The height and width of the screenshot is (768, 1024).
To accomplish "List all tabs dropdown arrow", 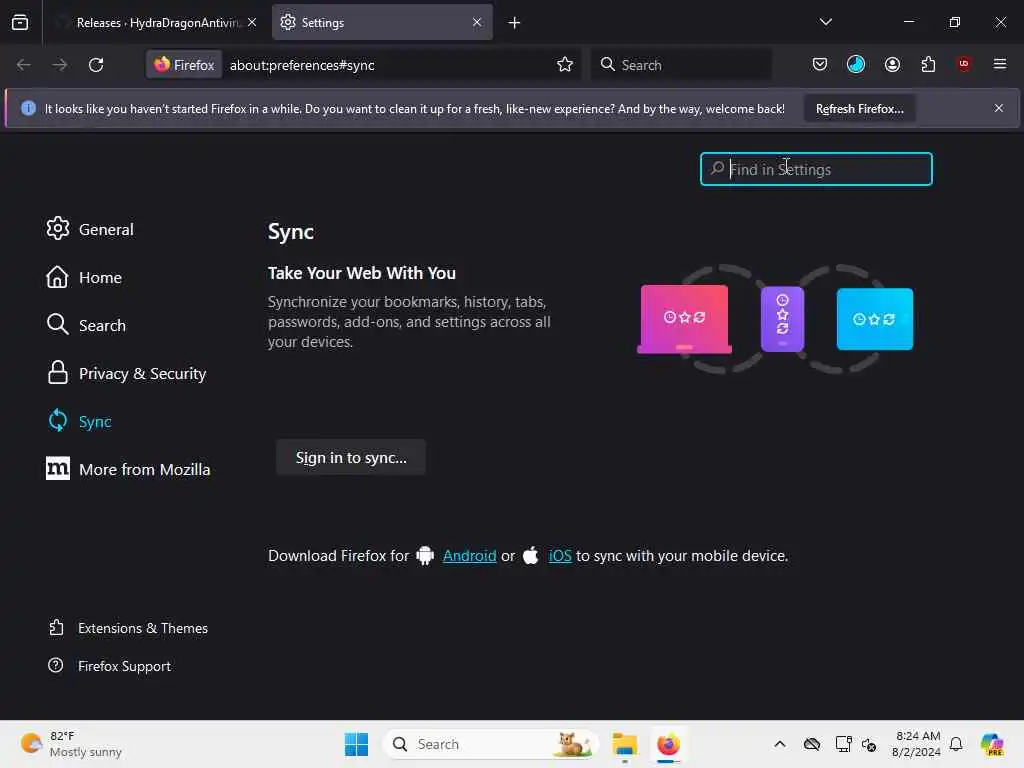I will (825, 22).
